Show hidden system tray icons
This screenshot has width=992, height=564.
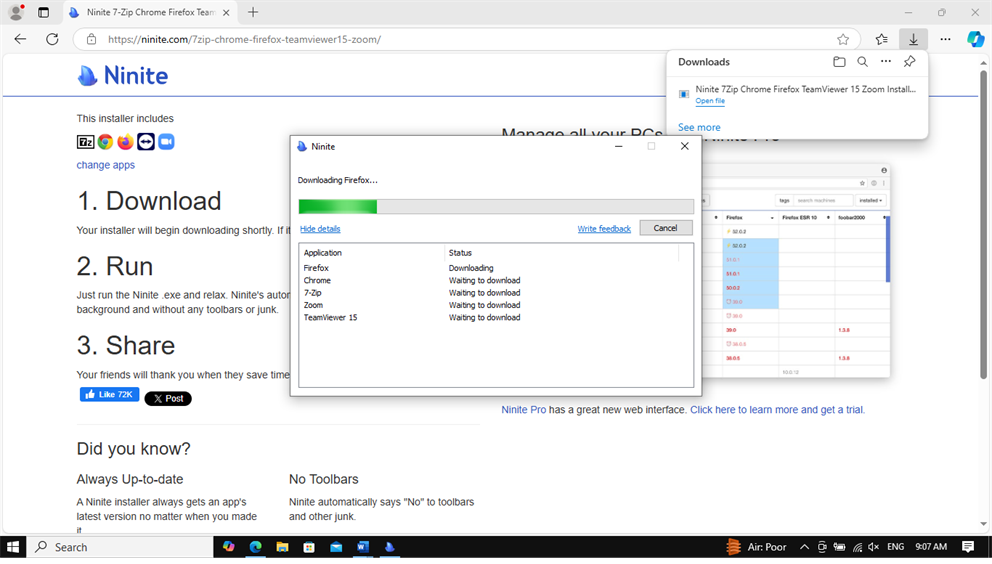805,547
